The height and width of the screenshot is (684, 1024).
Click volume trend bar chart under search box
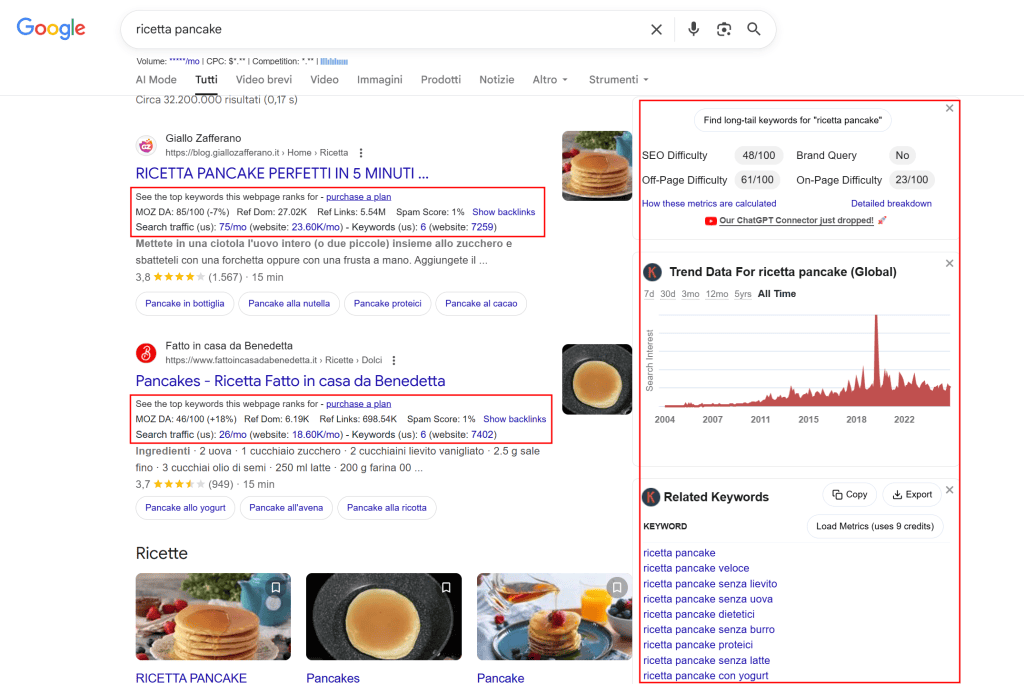(x=334, y=61)
